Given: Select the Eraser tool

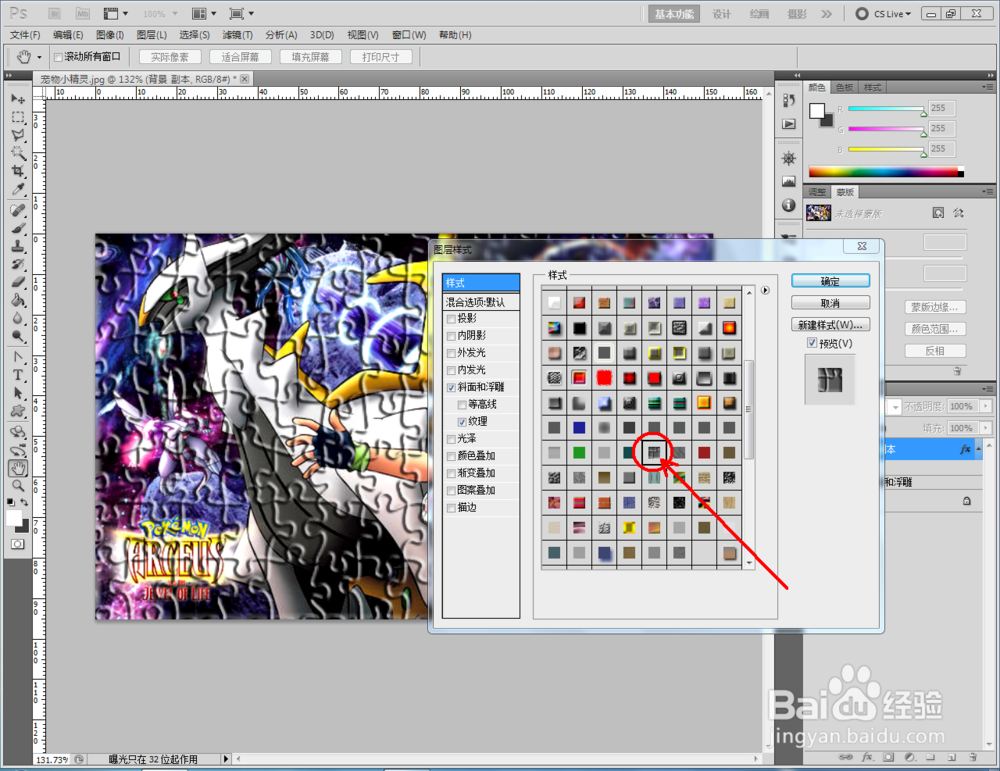Looking at the screenshot, I should click(18, 282).
